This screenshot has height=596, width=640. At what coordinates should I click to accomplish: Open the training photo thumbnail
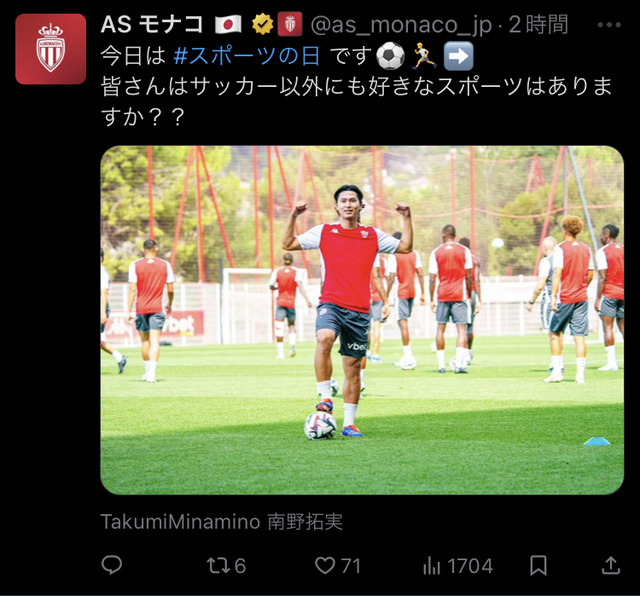click(x=362, y=320)
